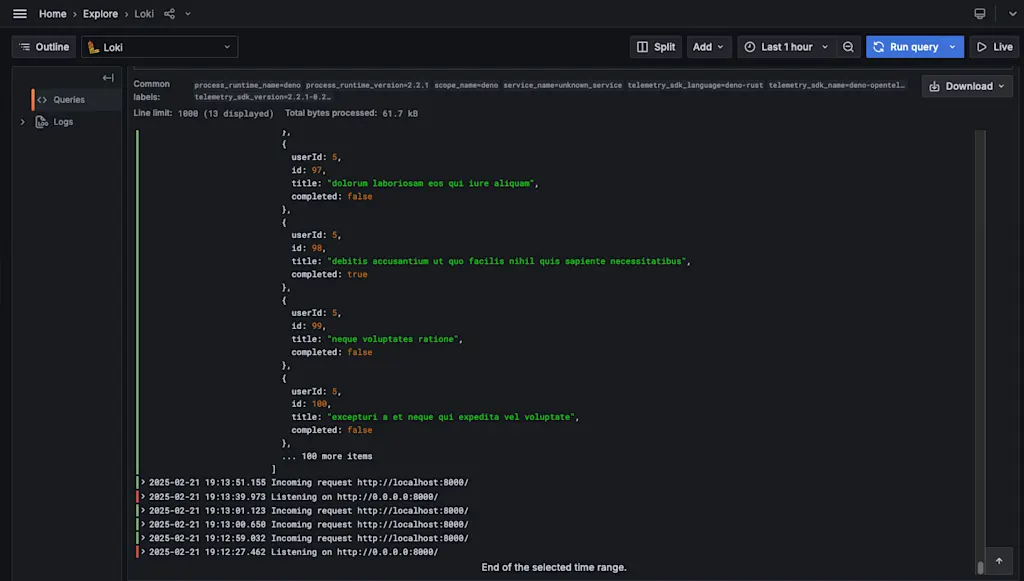Image resolution: width=1024 pixels, height=581 pixels.
Task: Click the Run query button
Action: 905,47
